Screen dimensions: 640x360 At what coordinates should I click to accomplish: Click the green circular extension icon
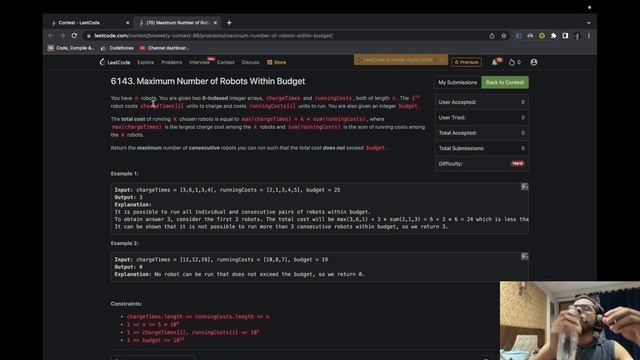pyautogui.click(x=542, y=36)
